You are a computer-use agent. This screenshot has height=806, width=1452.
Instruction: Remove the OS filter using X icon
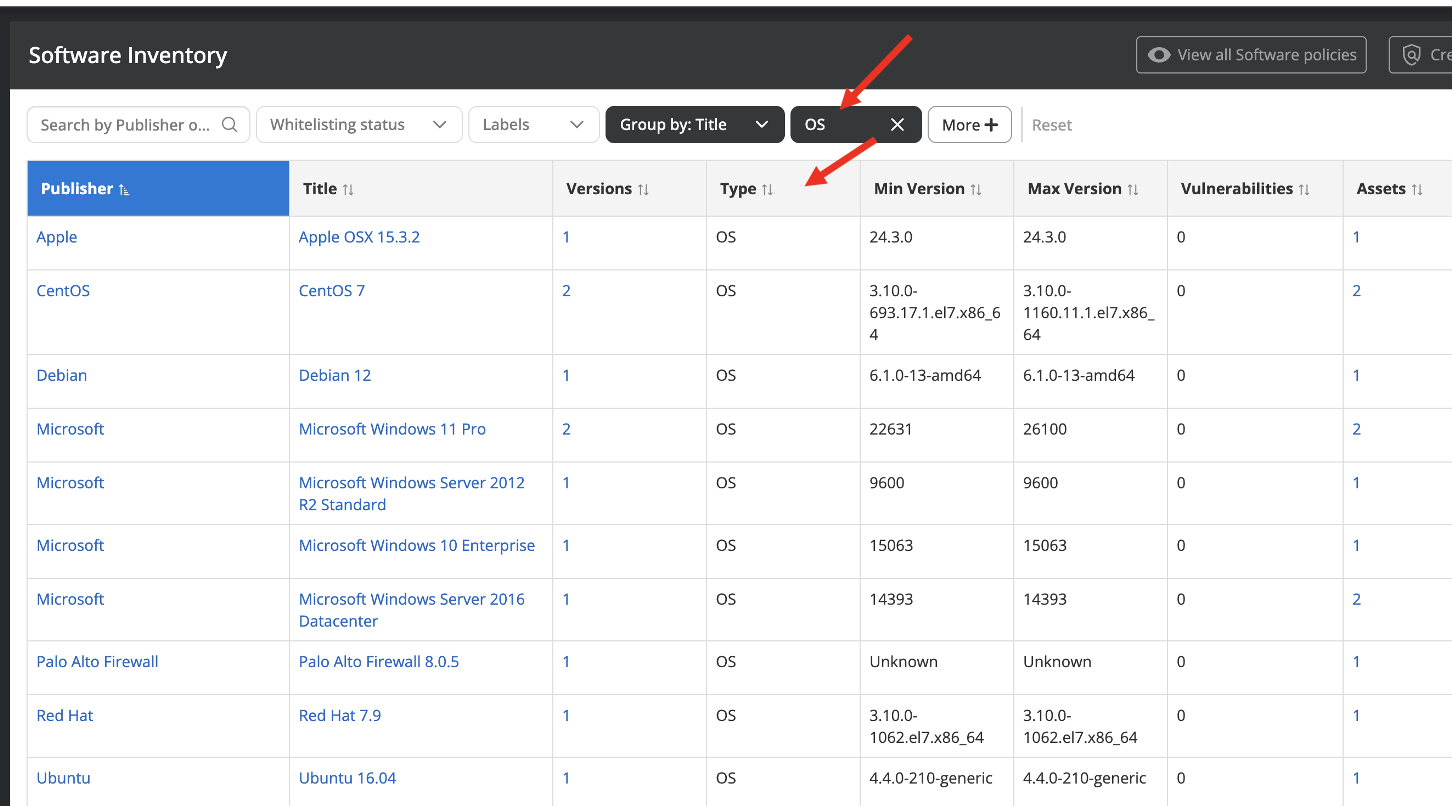click(897, 125)
